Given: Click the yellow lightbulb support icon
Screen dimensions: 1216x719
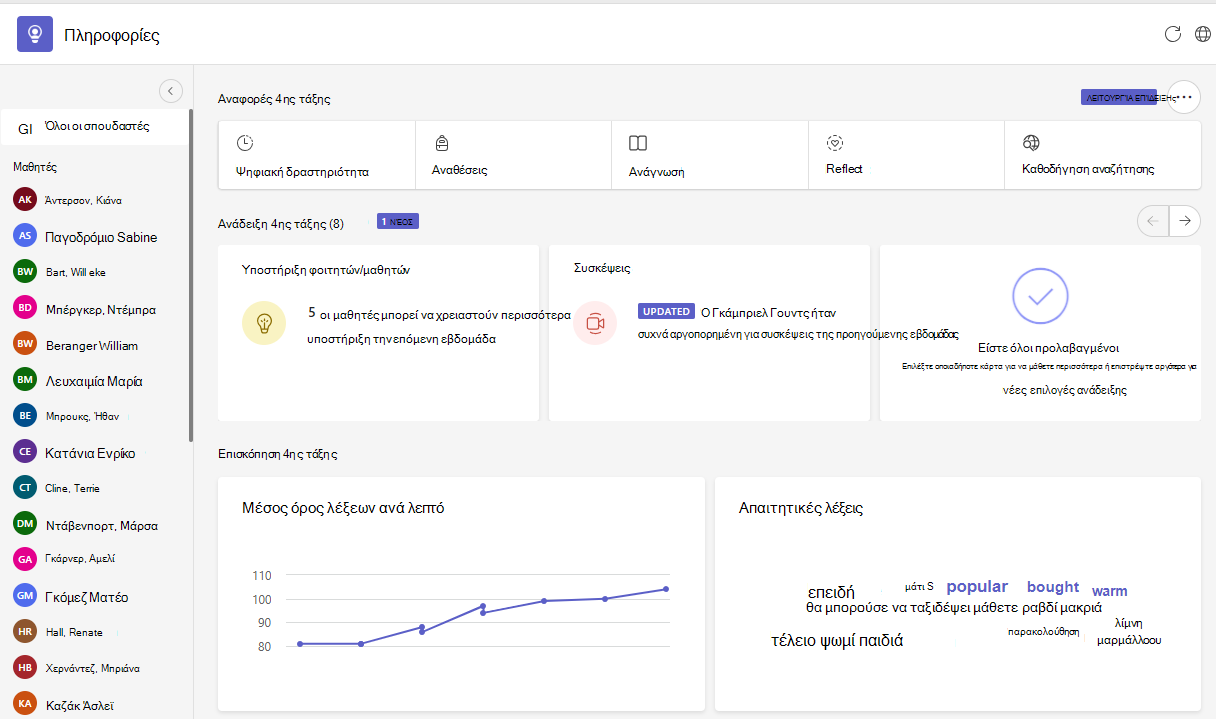Looking at the screenshot, I should (x=264, y=323).
